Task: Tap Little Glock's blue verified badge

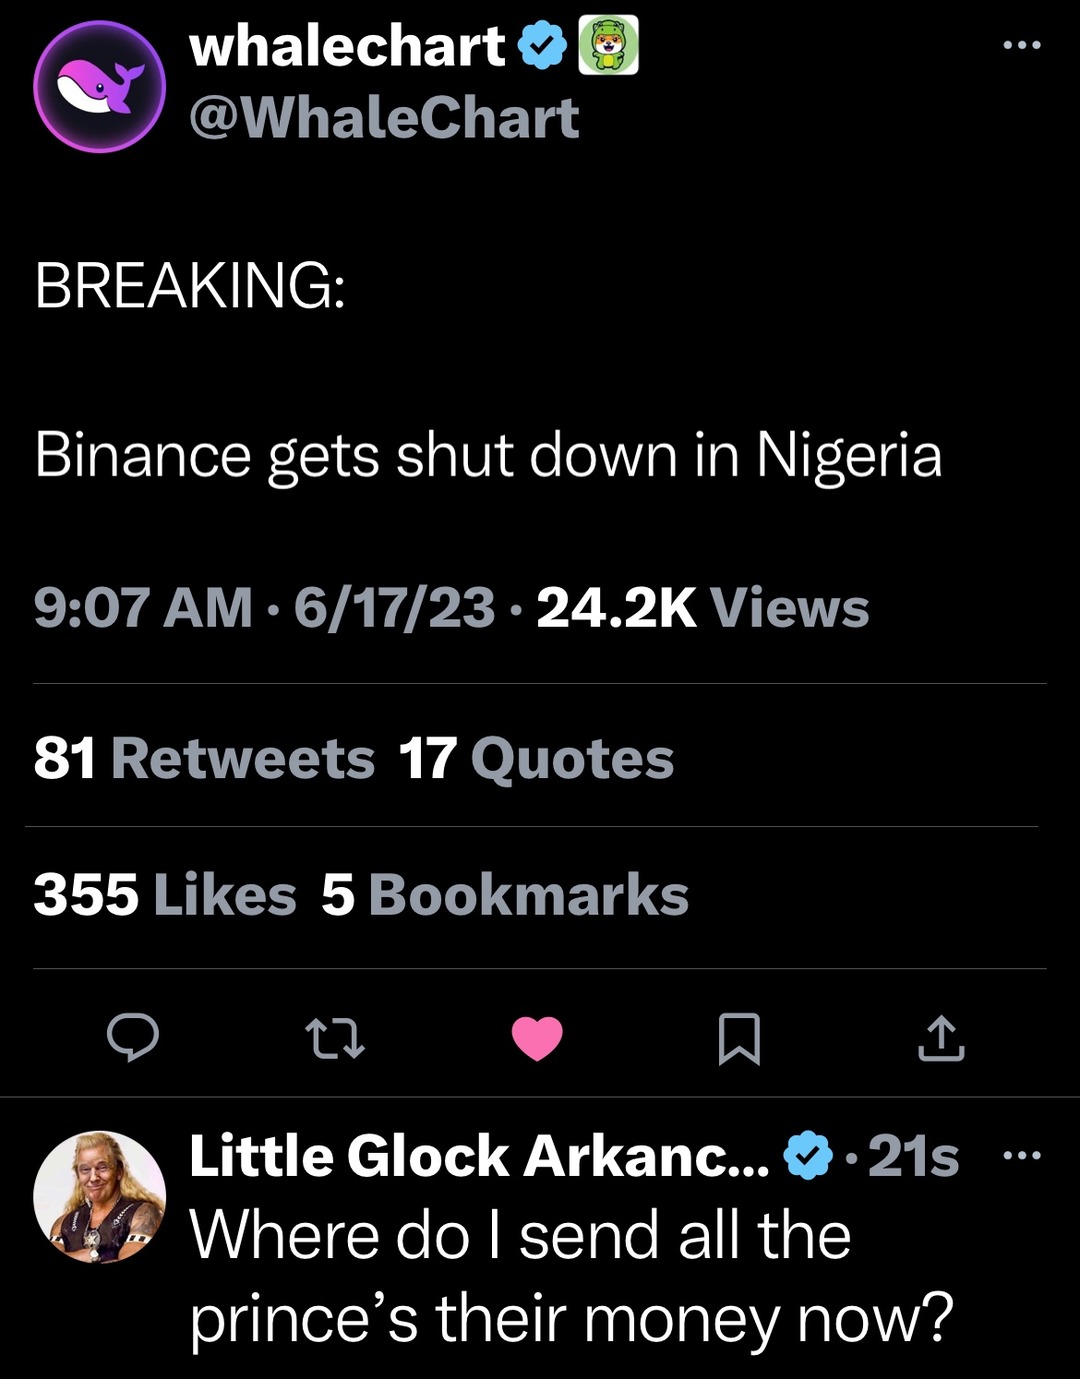Action: click(x=807, y=1157)
